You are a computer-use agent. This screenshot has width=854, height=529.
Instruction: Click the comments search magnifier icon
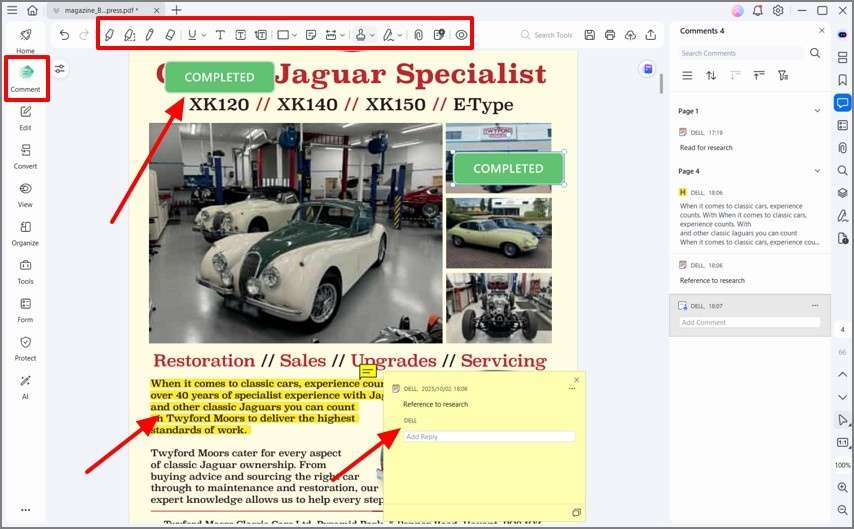coord(815,53)
